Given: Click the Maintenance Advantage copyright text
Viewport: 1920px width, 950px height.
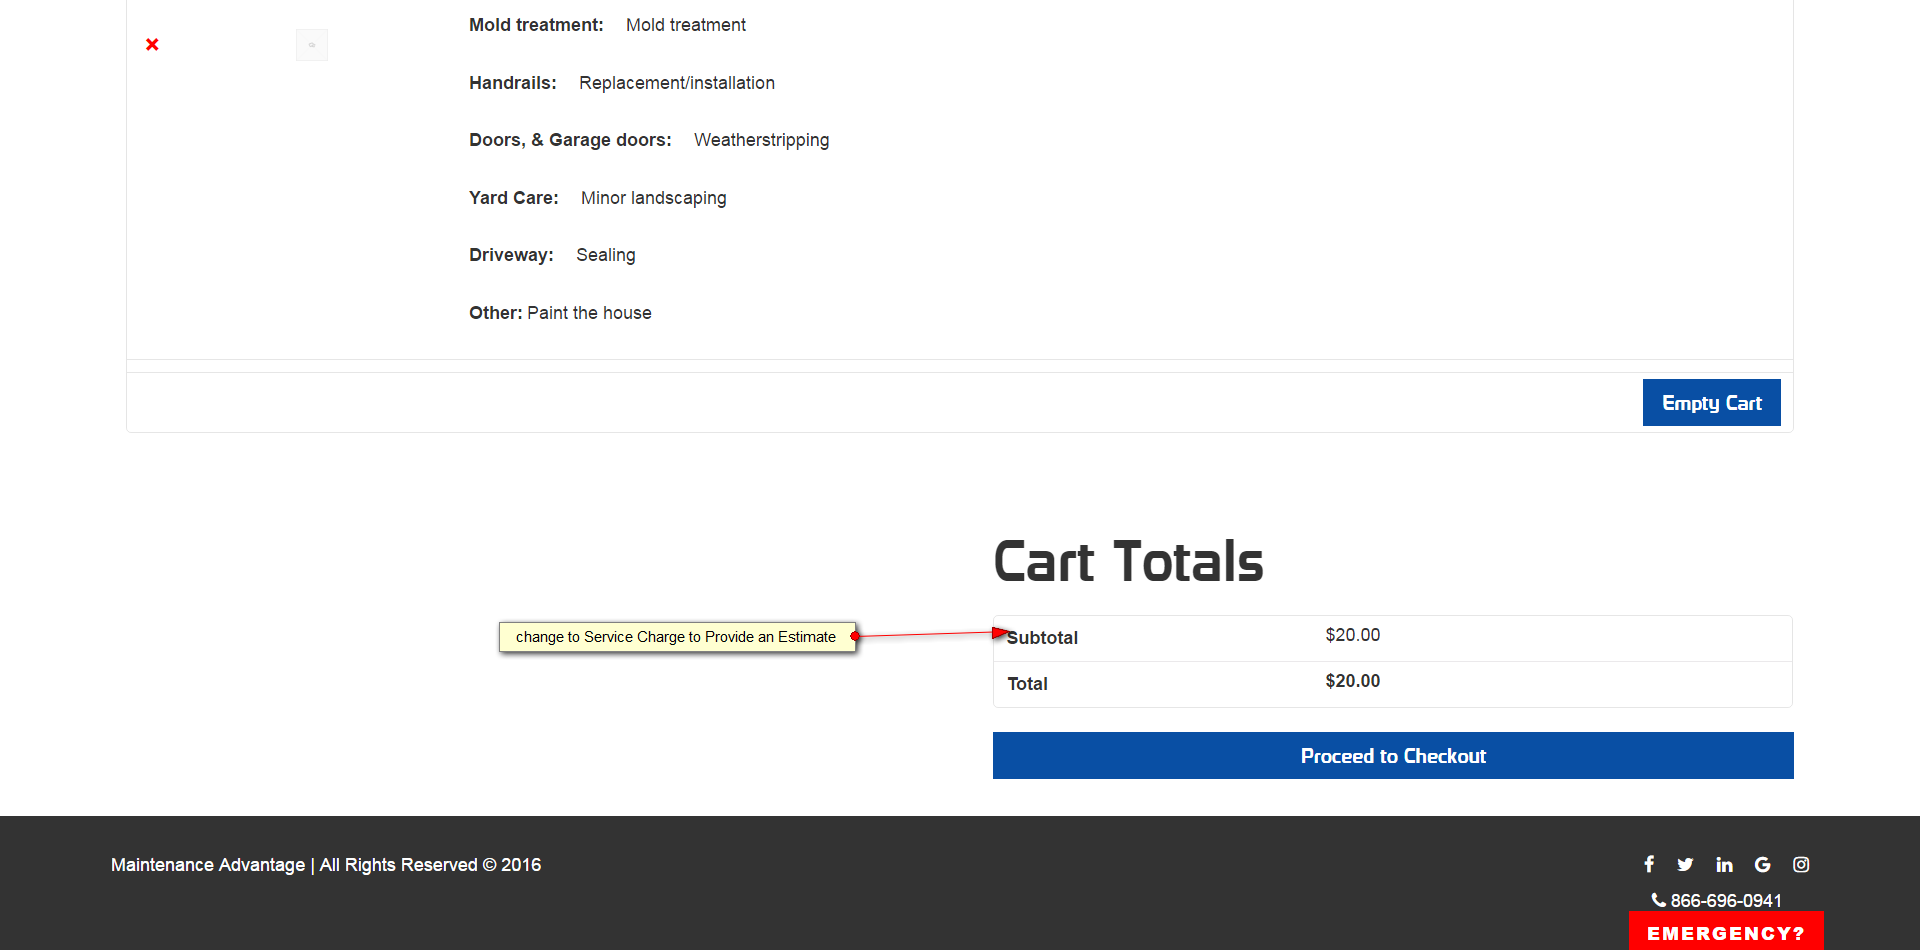Looking at the screenshot, I should pos(326,865).
